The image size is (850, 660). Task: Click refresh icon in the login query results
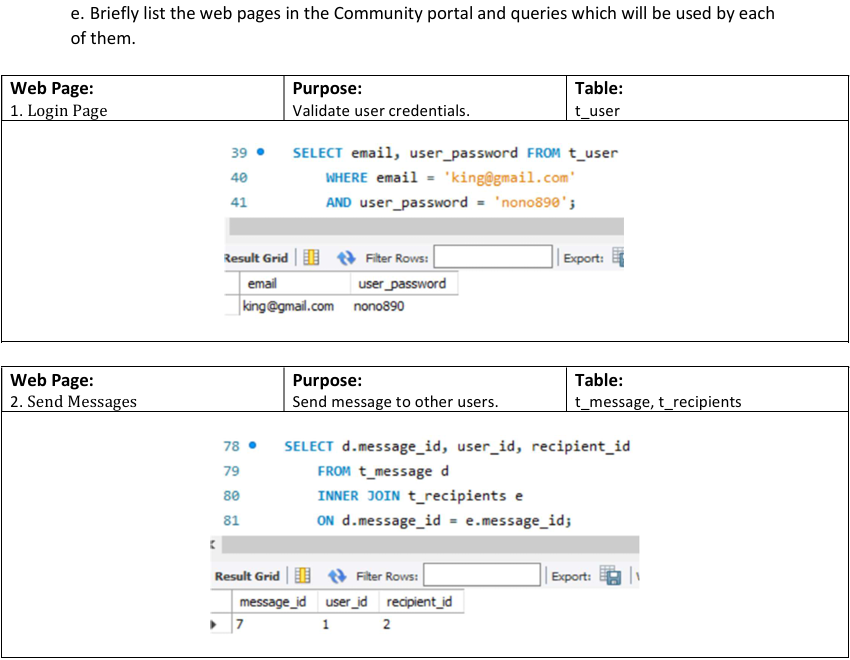click(347, 258)
